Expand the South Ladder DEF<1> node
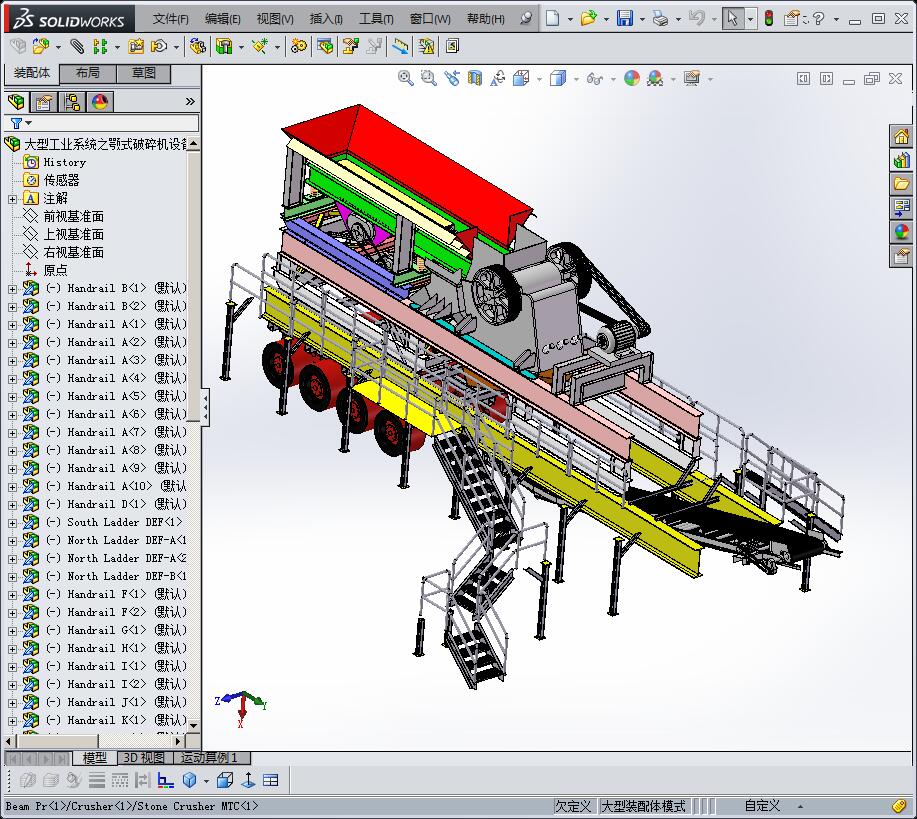This screenshot has width=917, height=819. (12, 523)
